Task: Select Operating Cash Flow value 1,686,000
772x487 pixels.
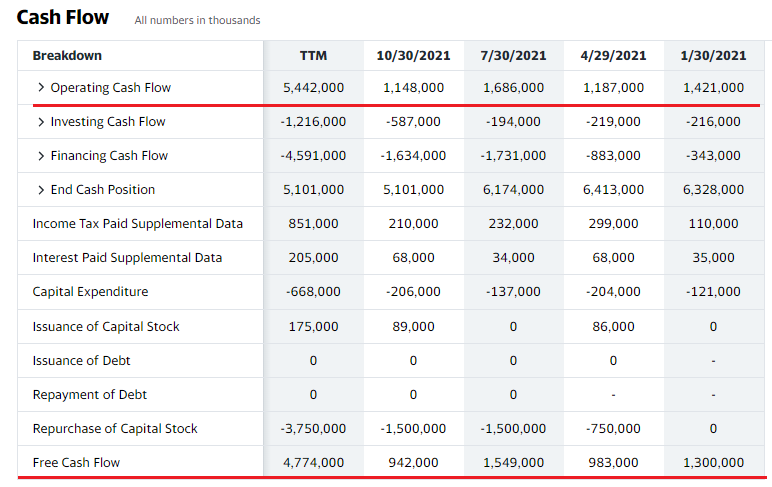Action: (513, 88)
